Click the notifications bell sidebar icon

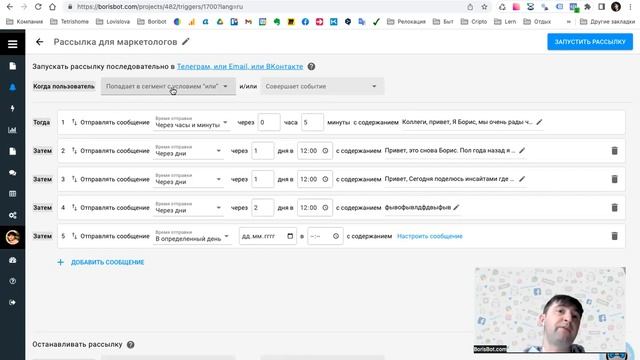coord(12,87)
